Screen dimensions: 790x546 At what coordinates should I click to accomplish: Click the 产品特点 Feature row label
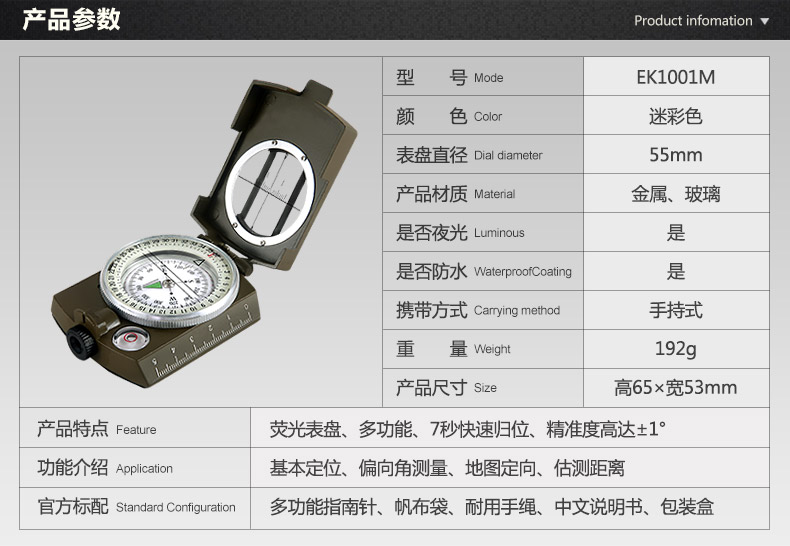pos(97,429)
